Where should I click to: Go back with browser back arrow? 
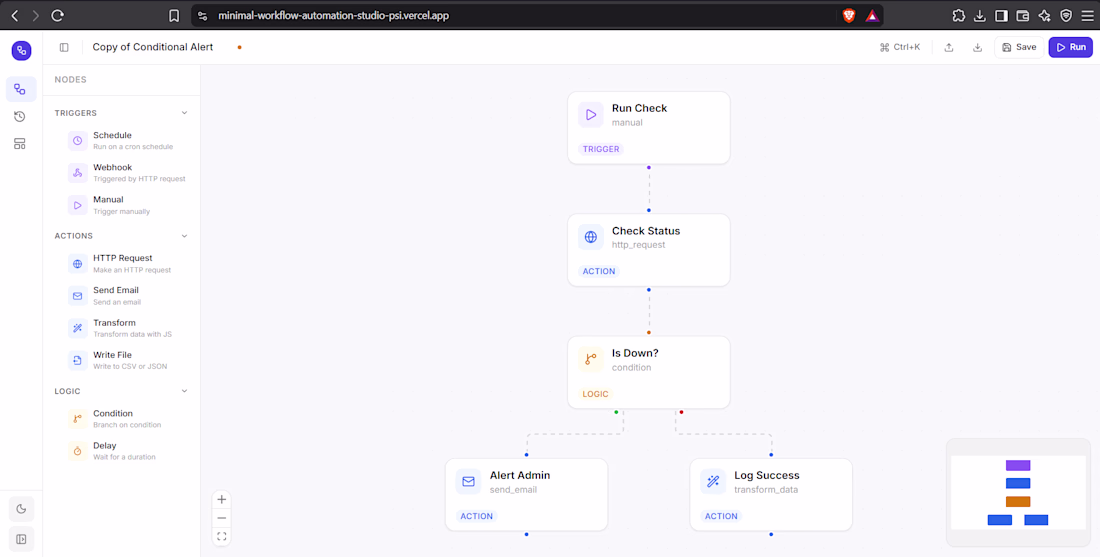click(x=15, y=15)
